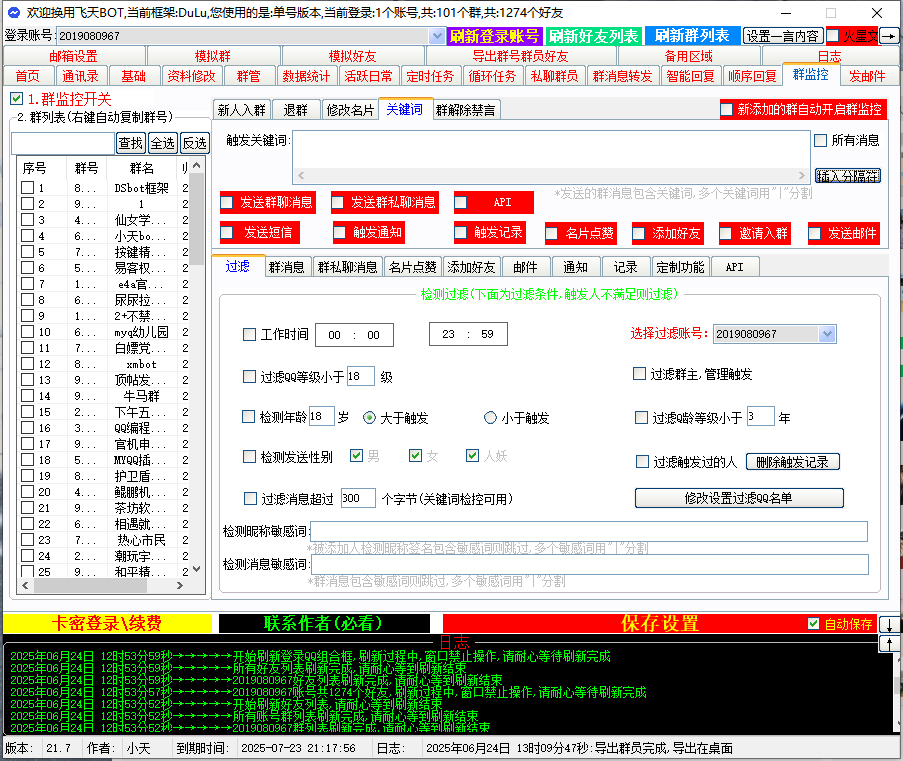Tick 检测发送性别 checkbox

point(249,457)
